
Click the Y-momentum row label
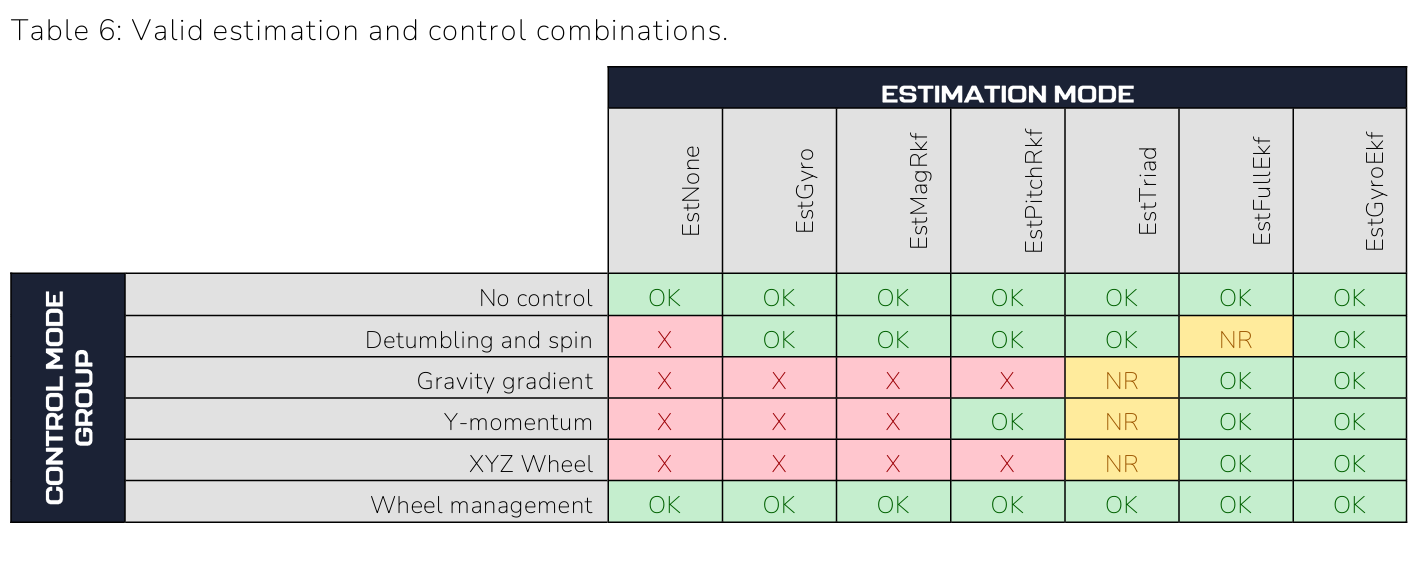point(518,423)
